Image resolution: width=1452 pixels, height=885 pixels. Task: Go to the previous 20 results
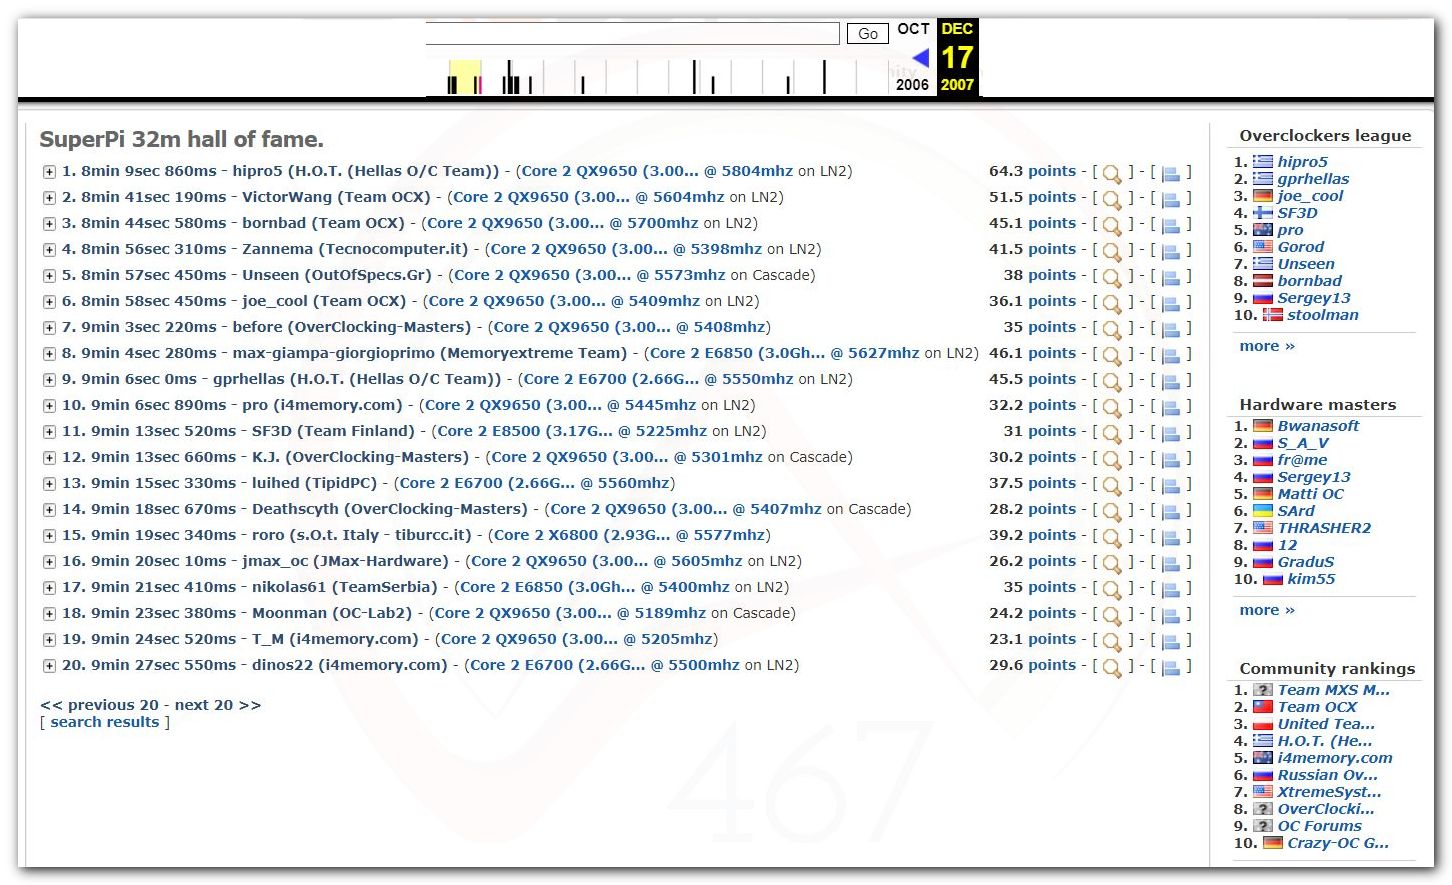click(100, 705)
